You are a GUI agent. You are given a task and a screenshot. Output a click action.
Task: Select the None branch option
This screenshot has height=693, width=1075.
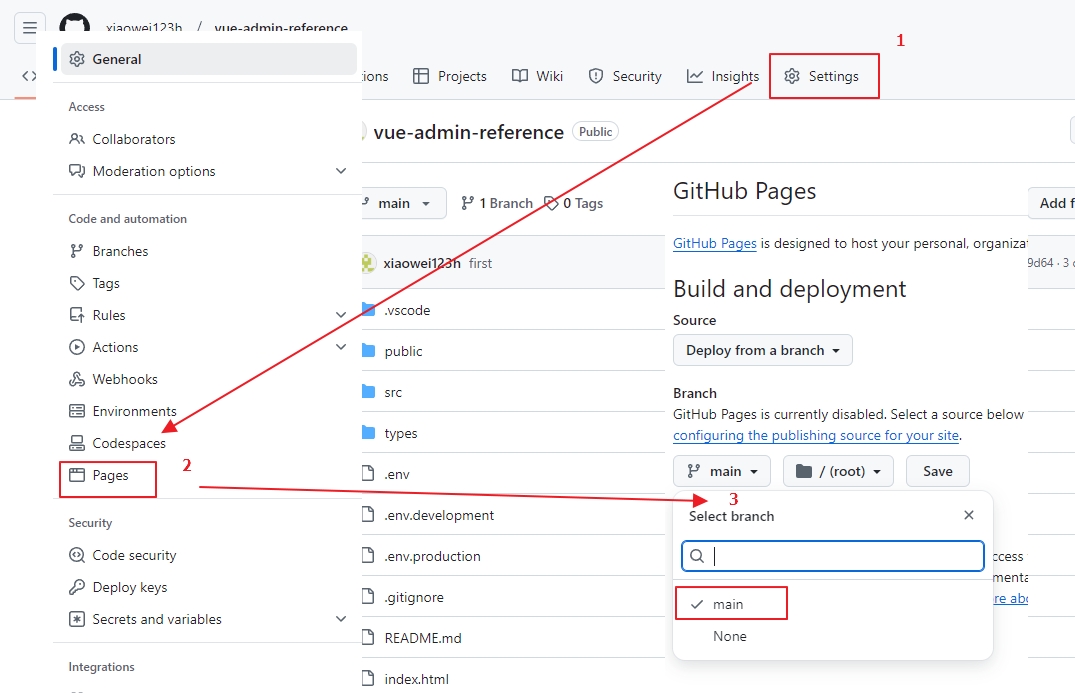(x=729, y=636)
